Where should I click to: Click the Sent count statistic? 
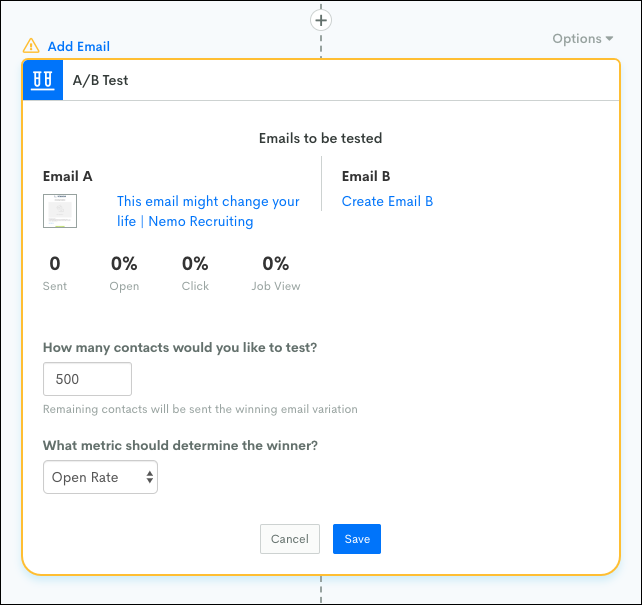pyautogui.click(x=55, y=273)
